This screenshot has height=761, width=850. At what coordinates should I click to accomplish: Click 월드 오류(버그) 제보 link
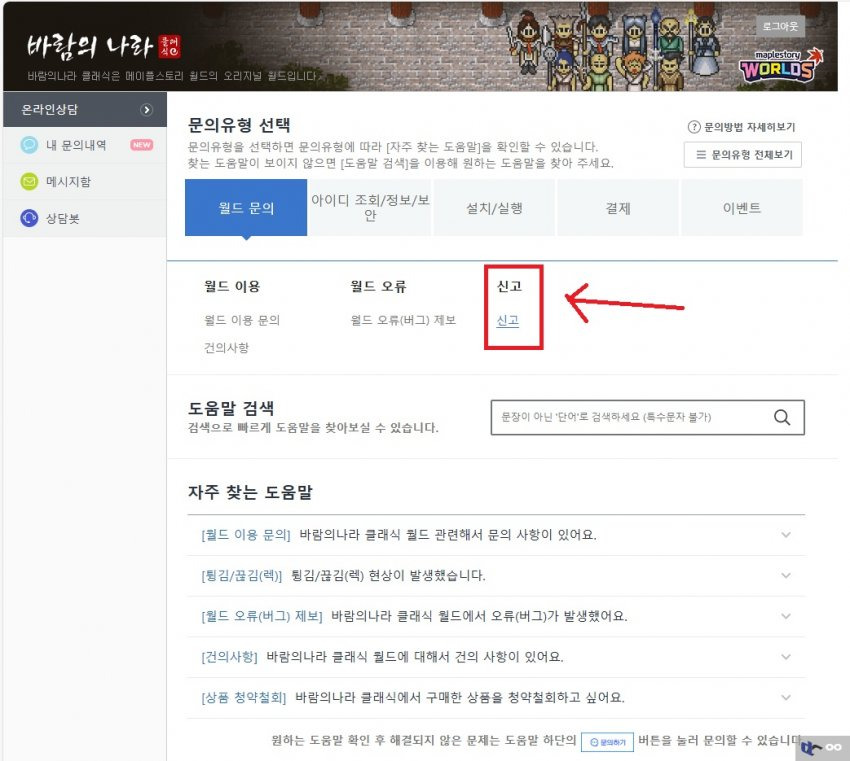point(403,320)
